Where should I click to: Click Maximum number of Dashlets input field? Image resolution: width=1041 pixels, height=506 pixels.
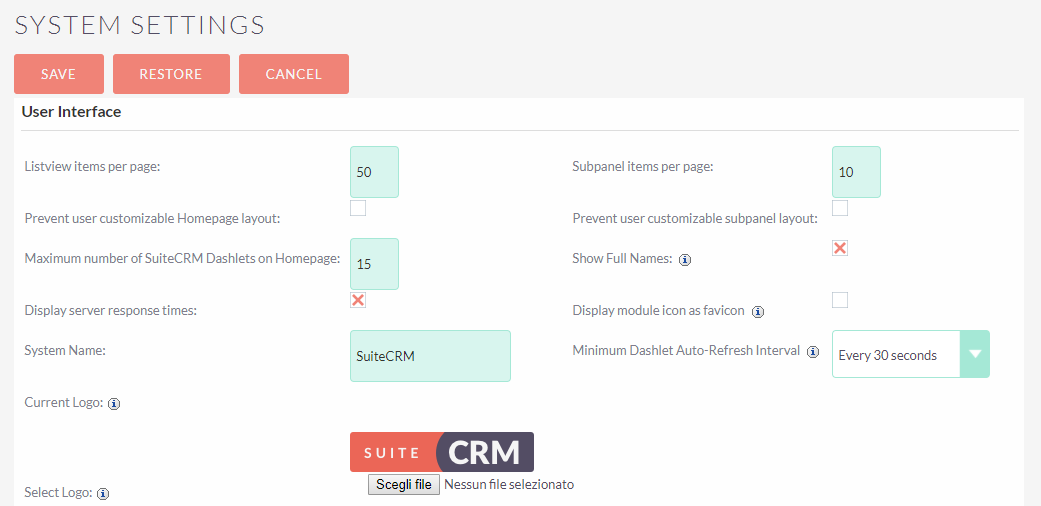[x=374, y=264]
